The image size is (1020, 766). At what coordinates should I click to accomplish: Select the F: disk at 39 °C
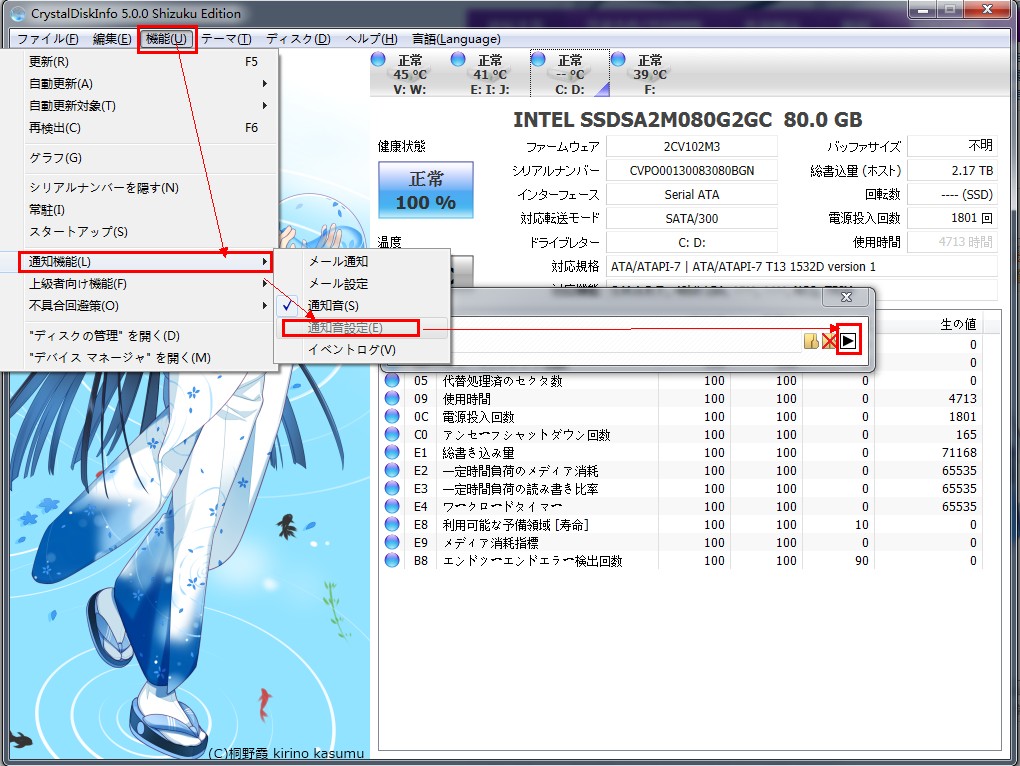(x=650, y=75)
